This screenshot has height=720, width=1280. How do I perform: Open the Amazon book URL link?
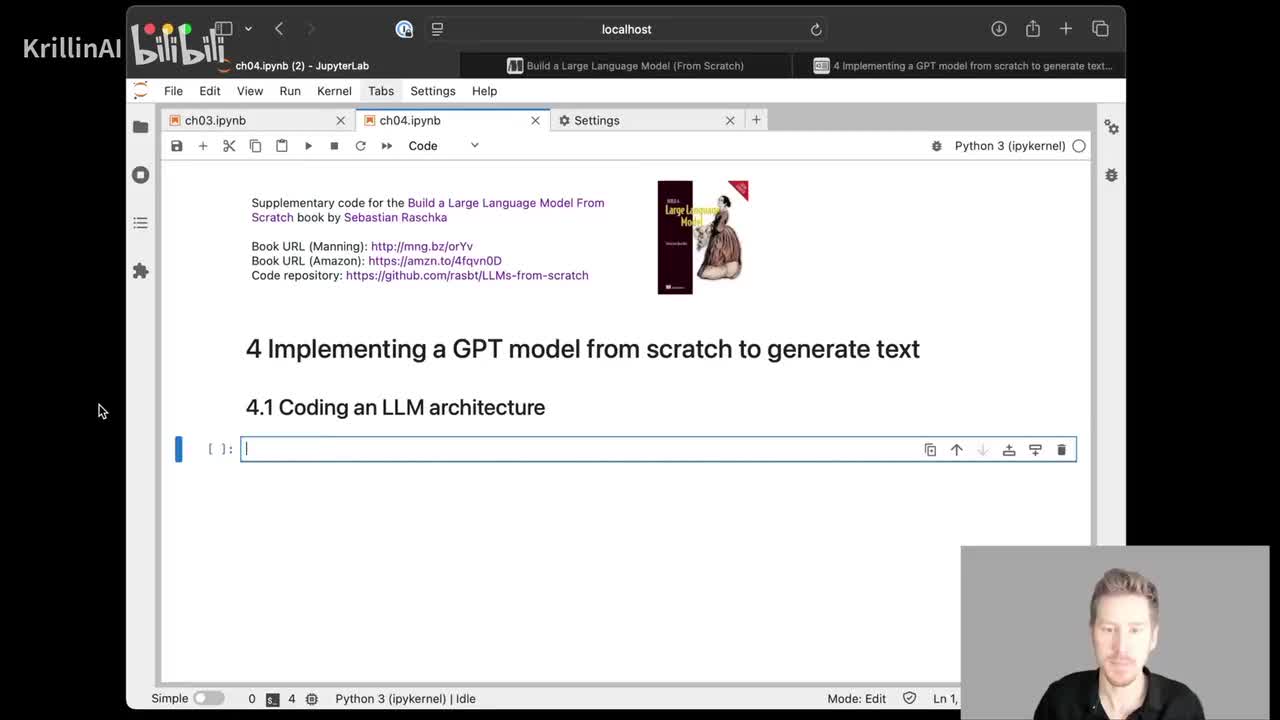tap(435, 261)
